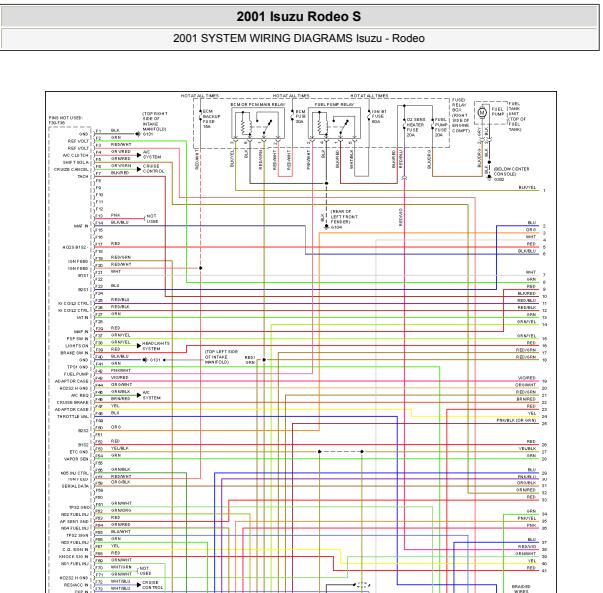Click the "TPS1 GND" pin label

click(x=78, y=367)
